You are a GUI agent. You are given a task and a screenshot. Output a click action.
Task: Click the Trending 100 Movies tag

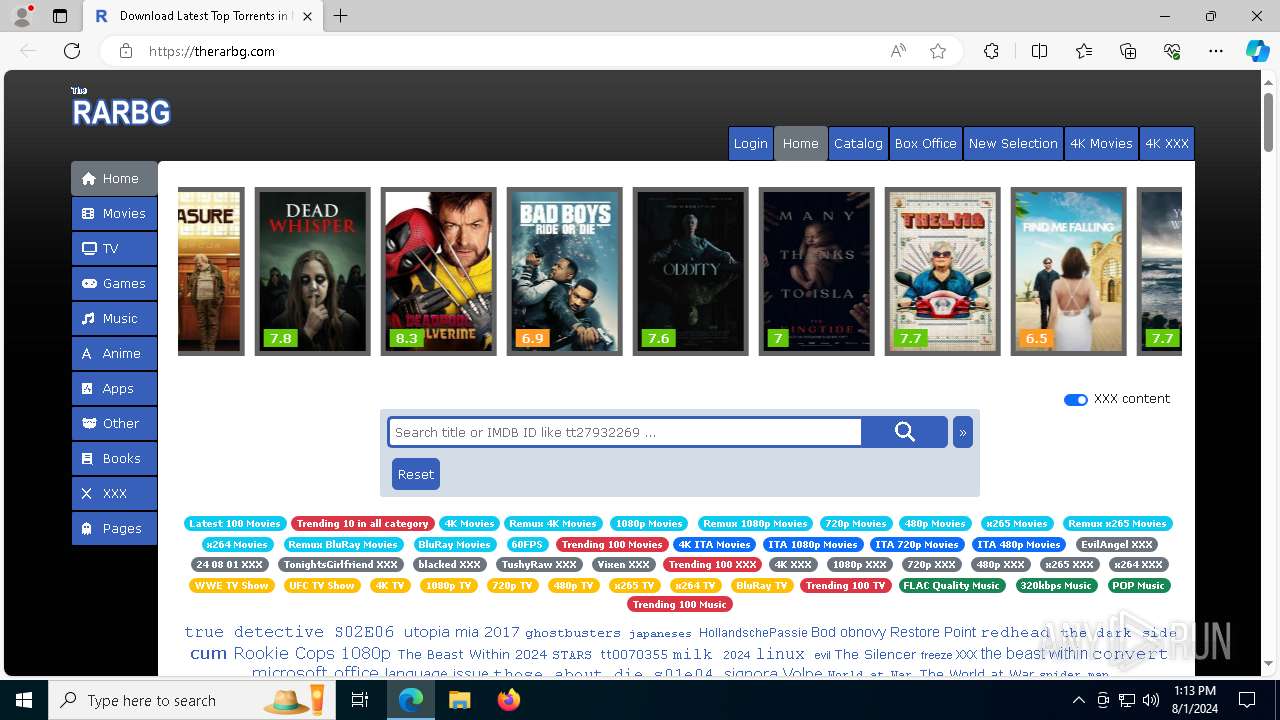[612, 544]
